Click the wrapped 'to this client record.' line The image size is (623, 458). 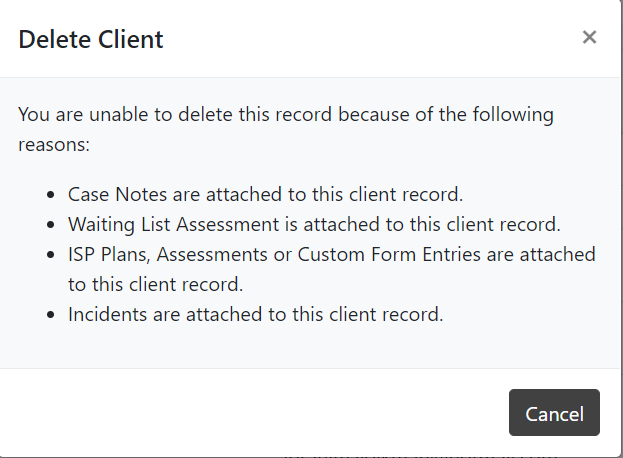click(x=155, y=284)
